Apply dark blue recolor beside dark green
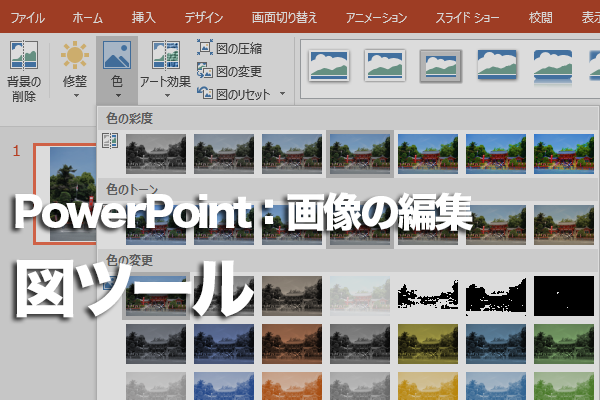The height and width of the screenshot is (400, 600). (496, 344)
